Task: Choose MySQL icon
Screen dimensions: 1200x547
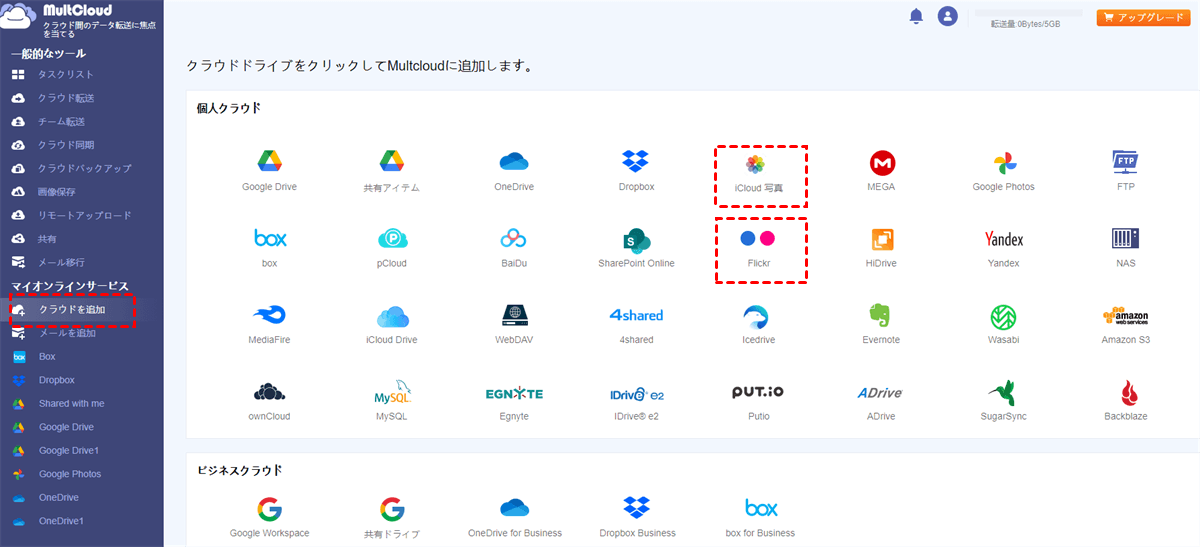Action: (x=392, y=391)
